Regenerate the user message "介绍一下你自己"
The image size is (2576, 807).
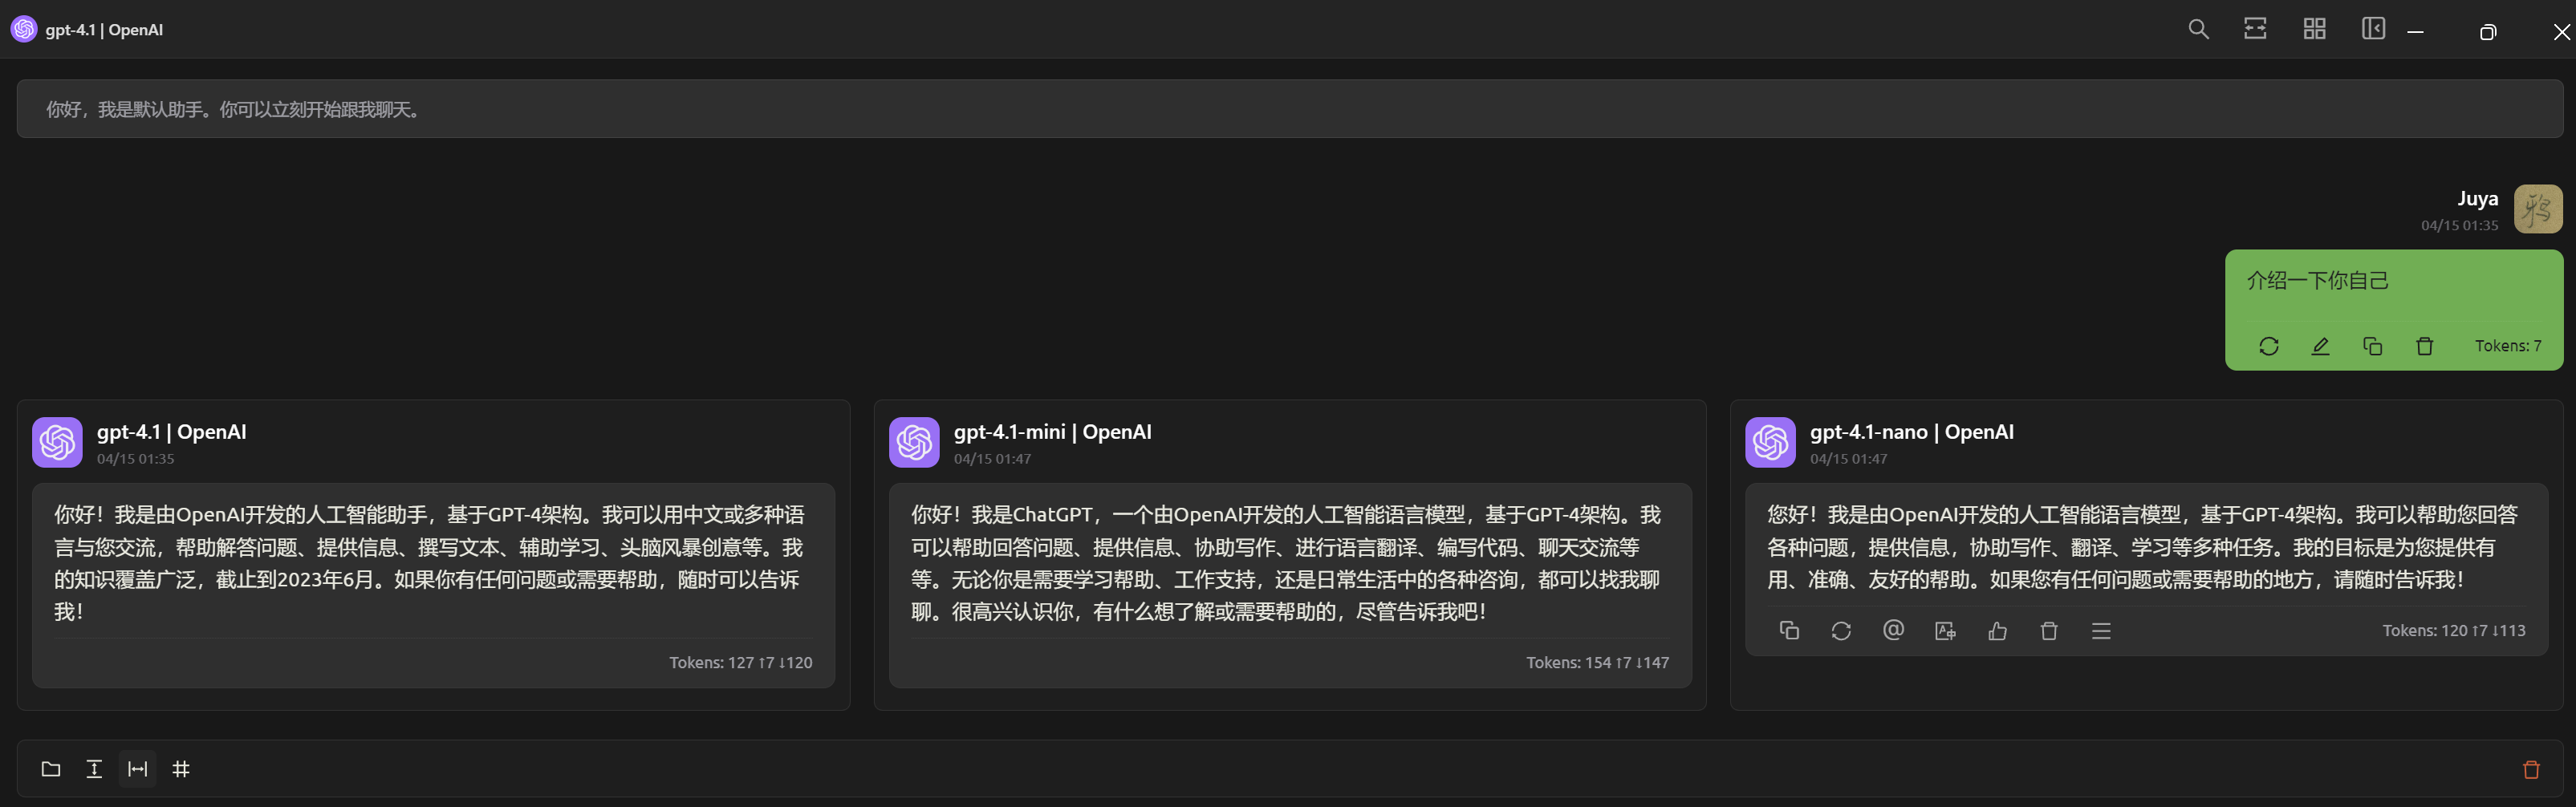2268,346
